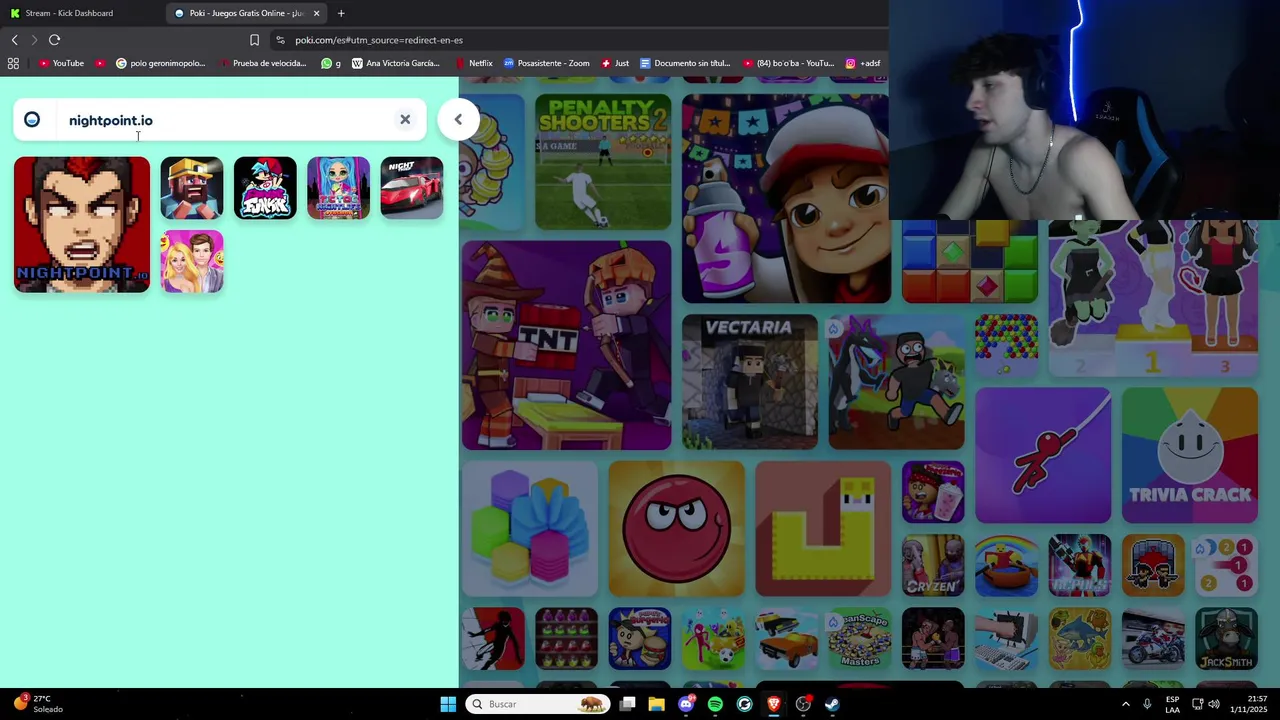Open a new browser tab
This screenshot has width=1280, height=720.
click(341, 13)
